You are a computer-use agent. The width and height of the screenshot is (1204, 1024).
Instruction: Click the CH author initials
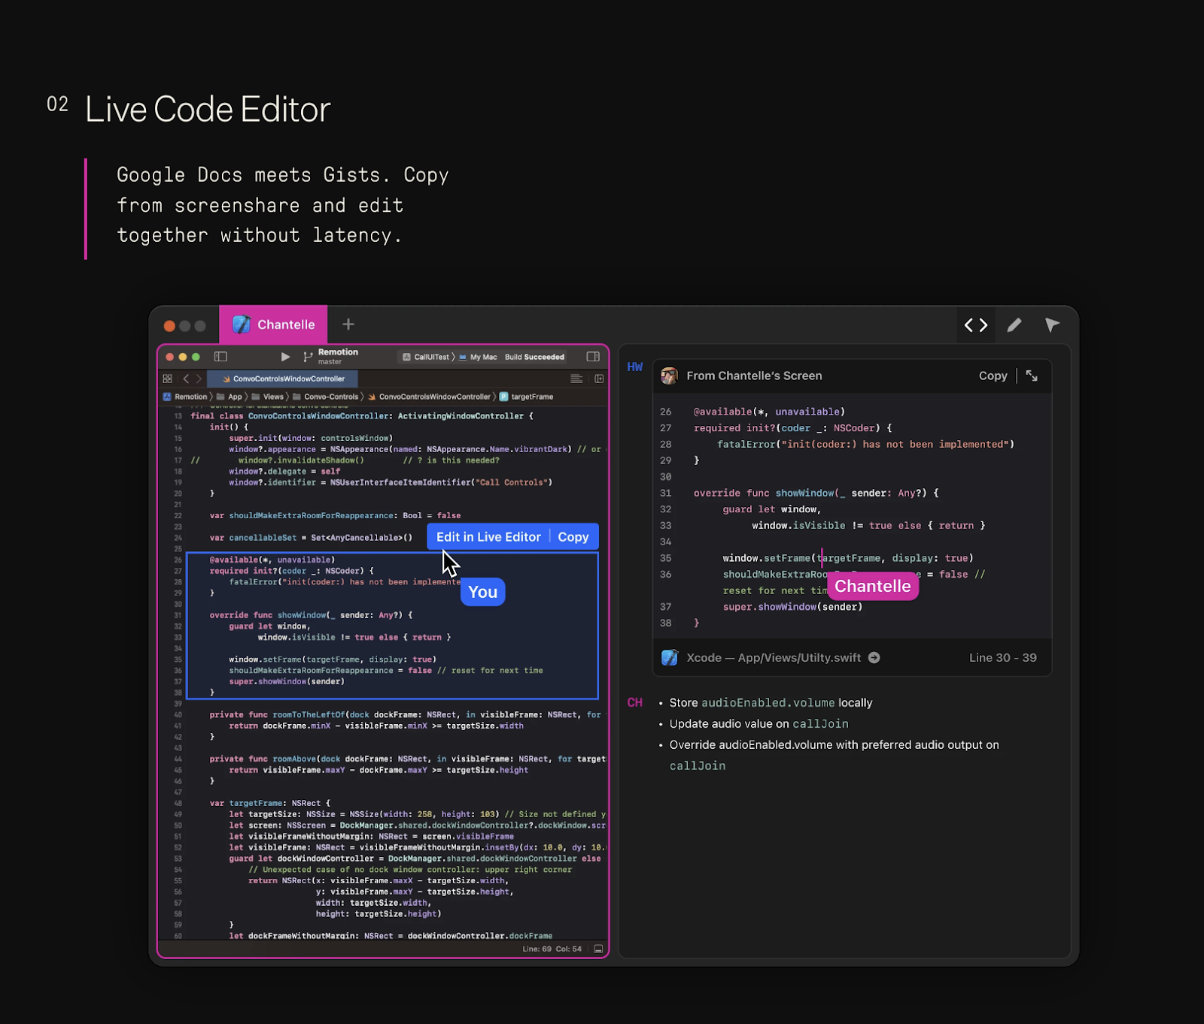point(635,702)
